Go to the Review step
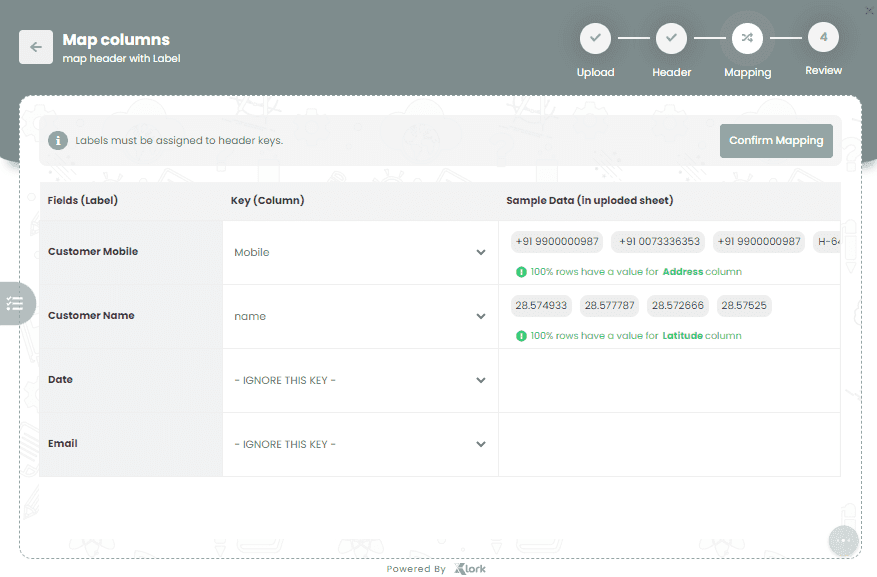Viewport: 877px width, 577px height. coord(823,50)
